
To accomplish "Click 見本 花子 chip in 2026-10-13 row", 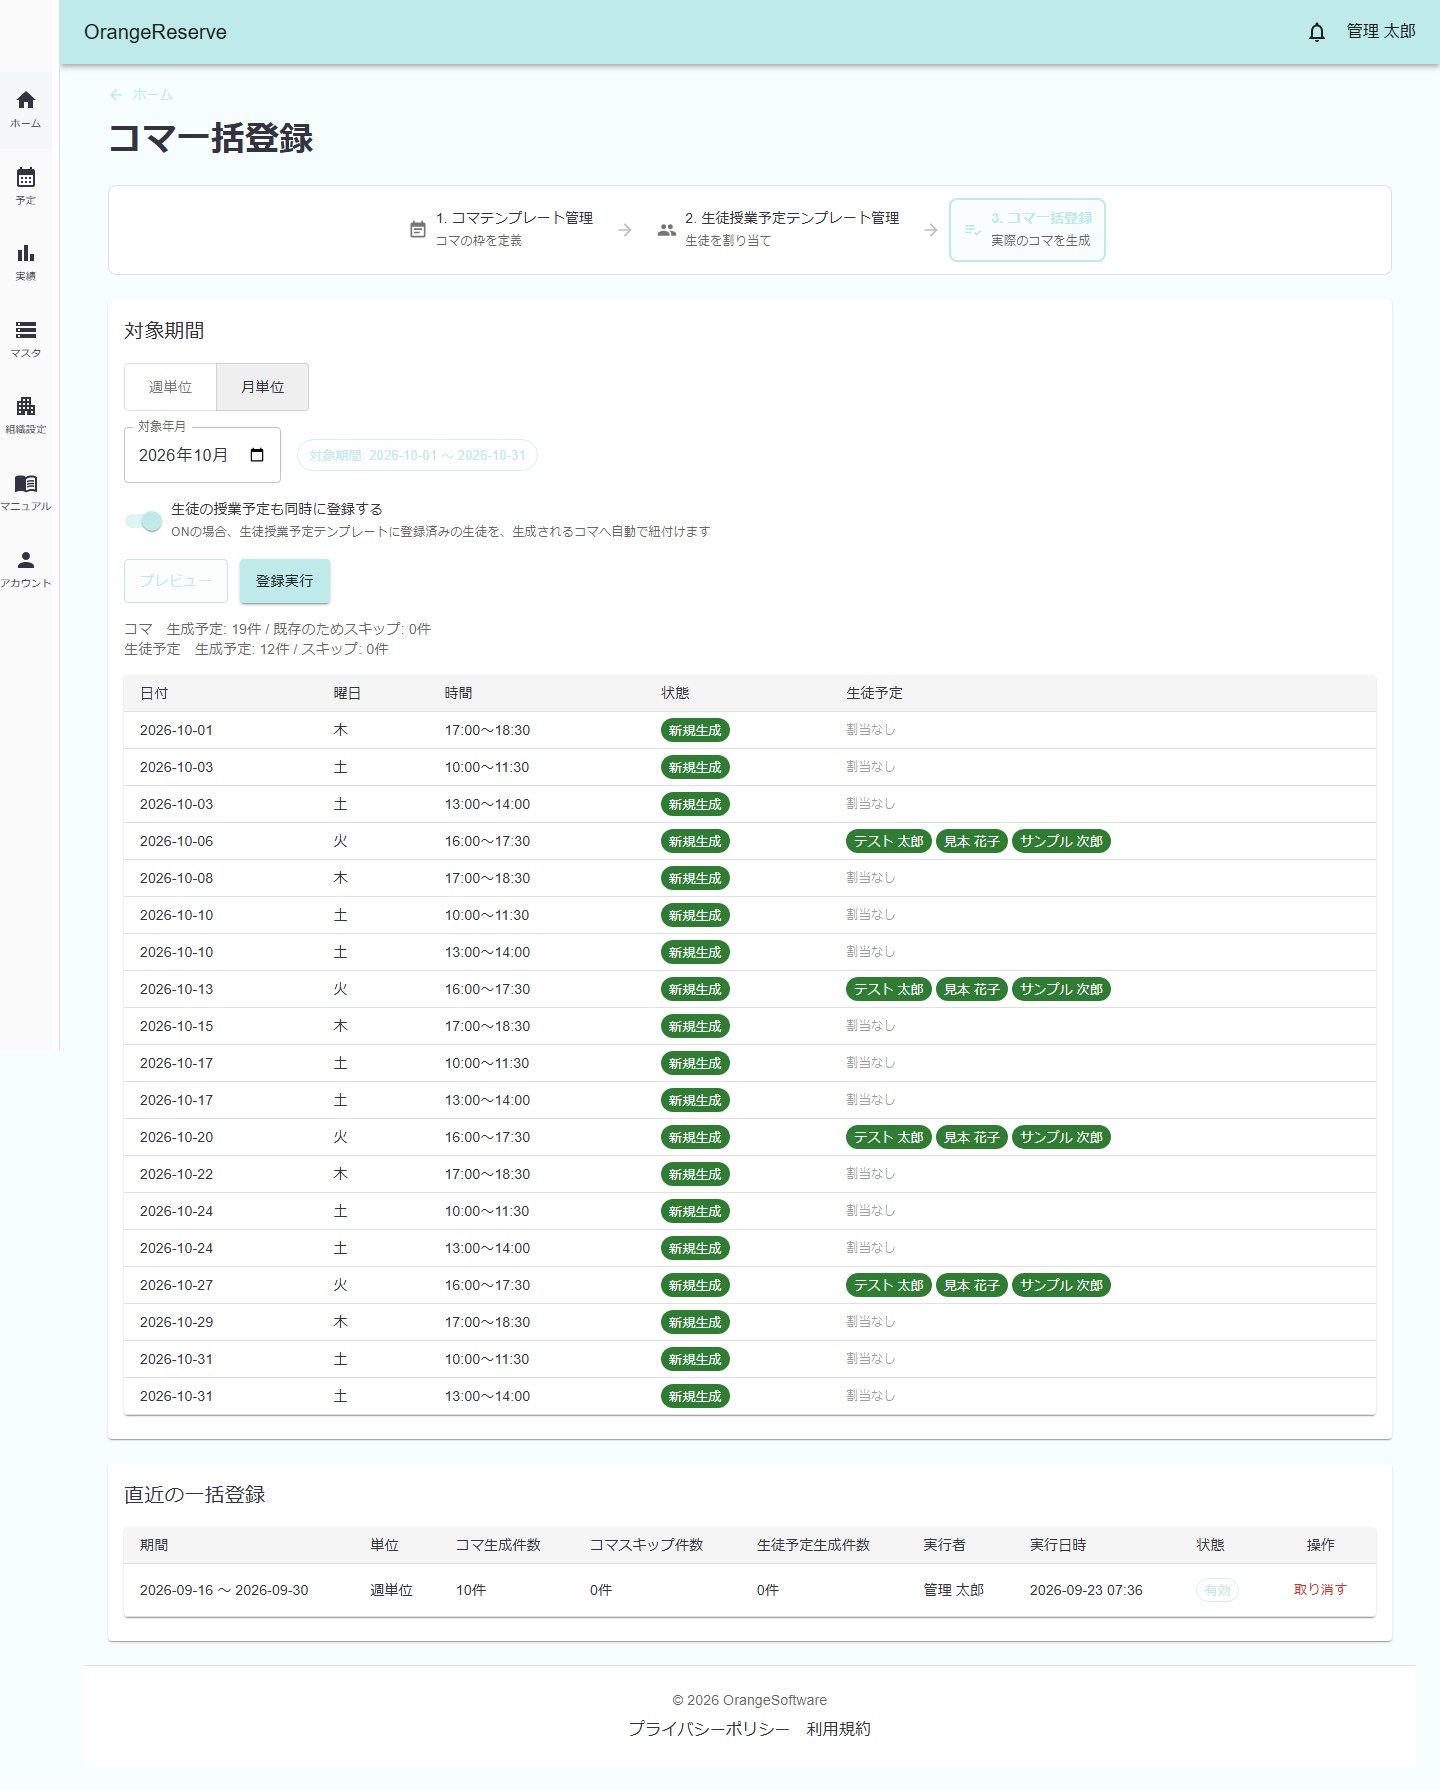I will 972,990.
